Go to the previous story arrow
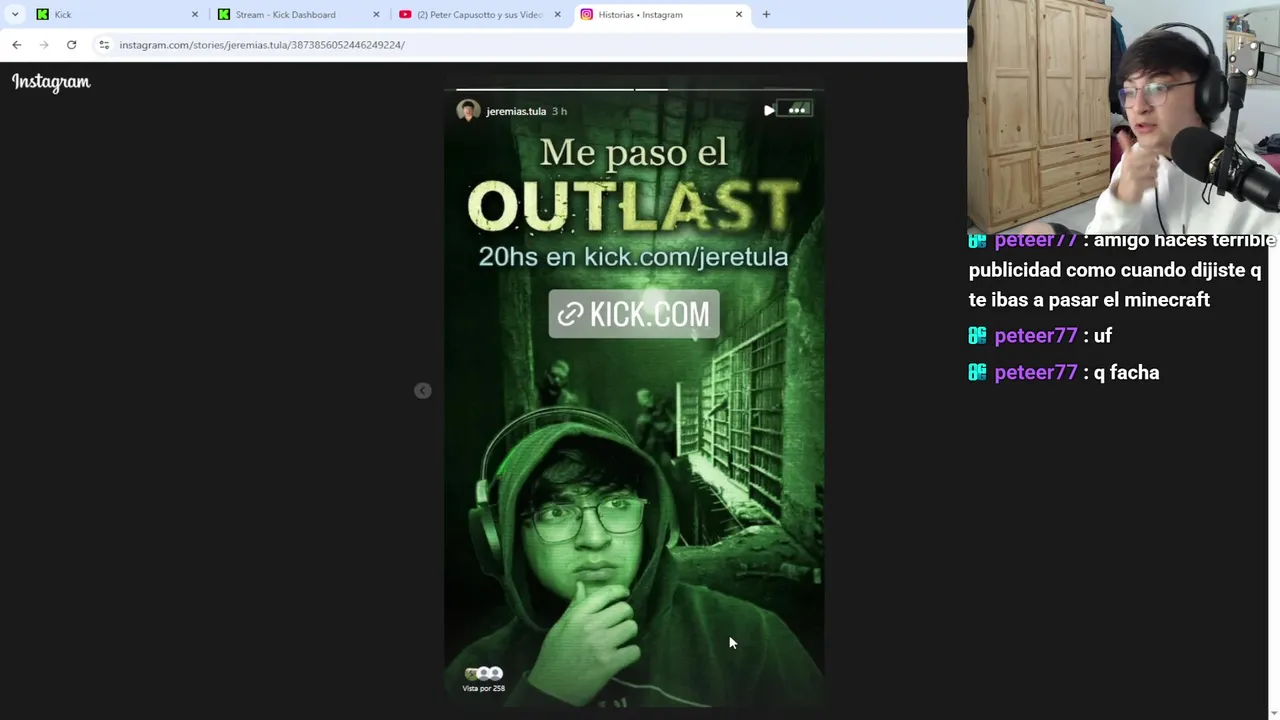Screen dimensions: 1280x720 coord(423,391)
